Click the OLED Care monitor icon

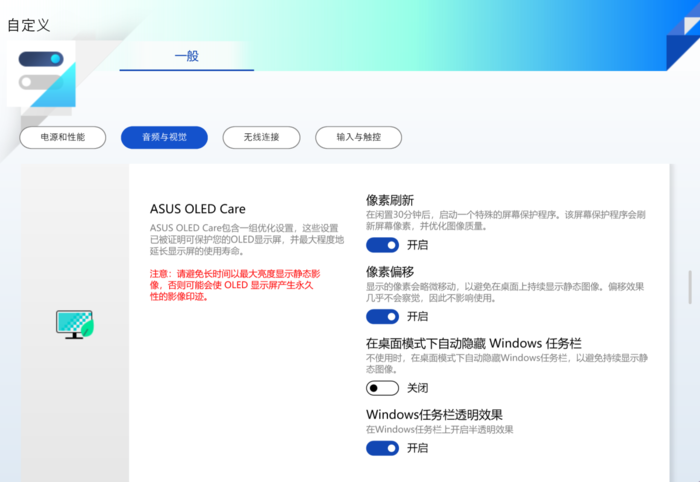click(75, 324)
